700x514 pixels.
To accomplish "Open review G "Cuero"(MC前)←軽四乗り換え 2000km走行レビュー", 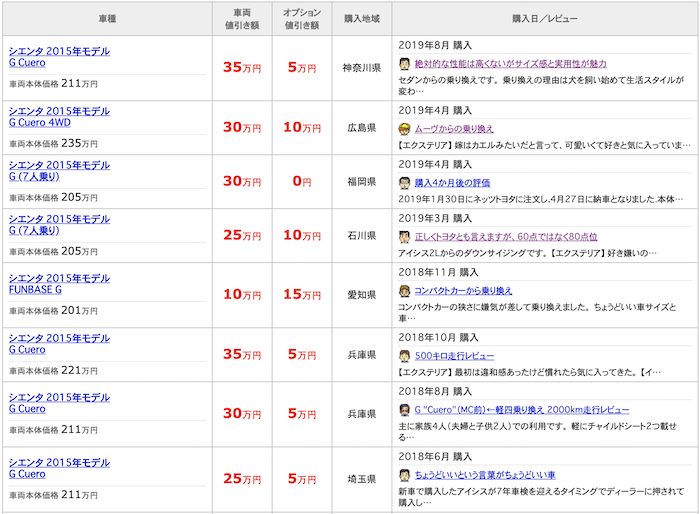I will [522, 410].
